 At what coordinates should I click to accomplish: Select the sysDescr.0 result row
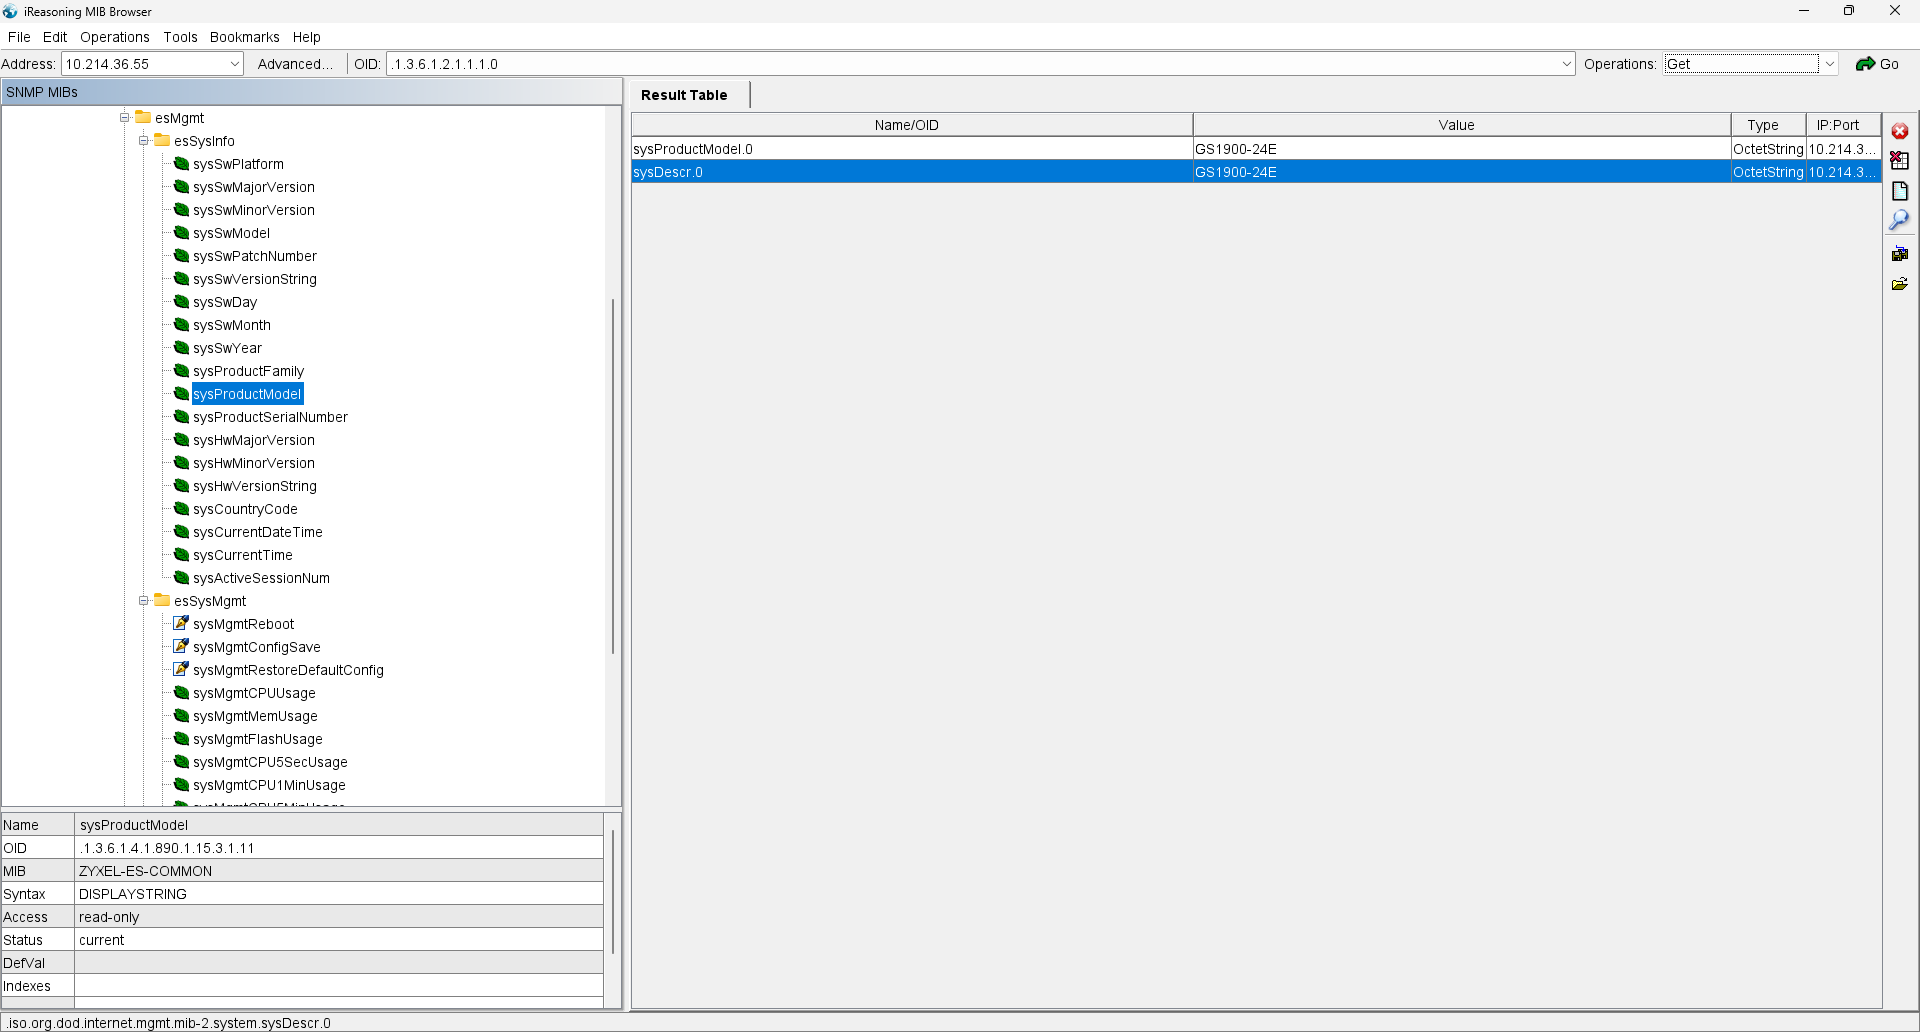point(1256,172)
